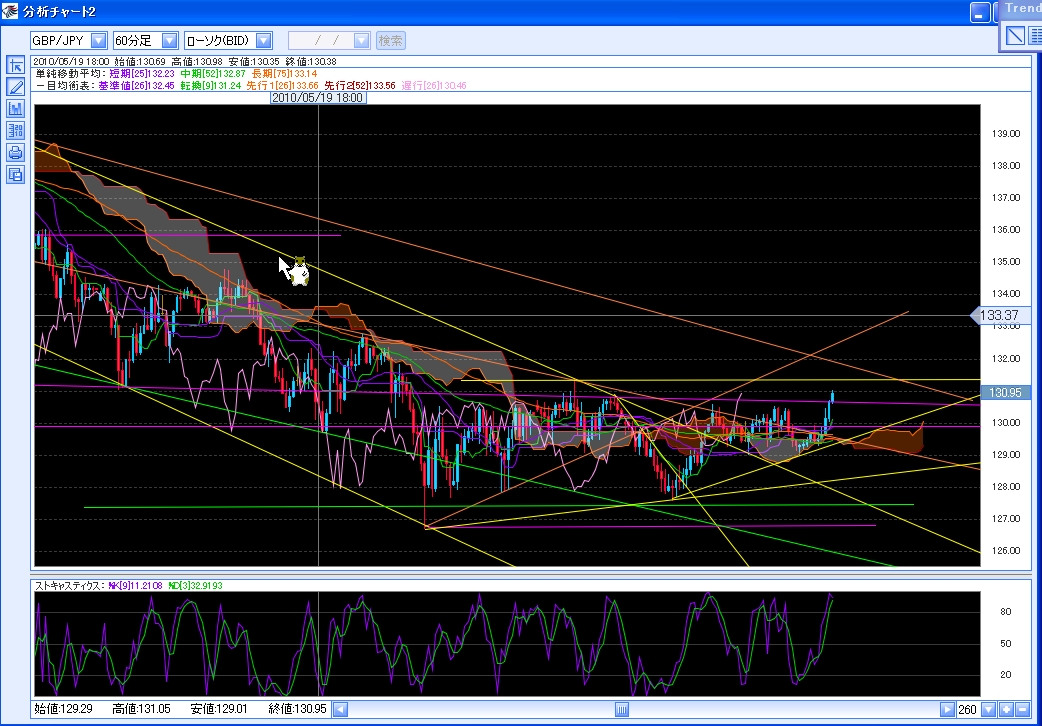Minimize the 分析チャート2 window
This screenshot has height=726, width=1042.
click(980, 13)
